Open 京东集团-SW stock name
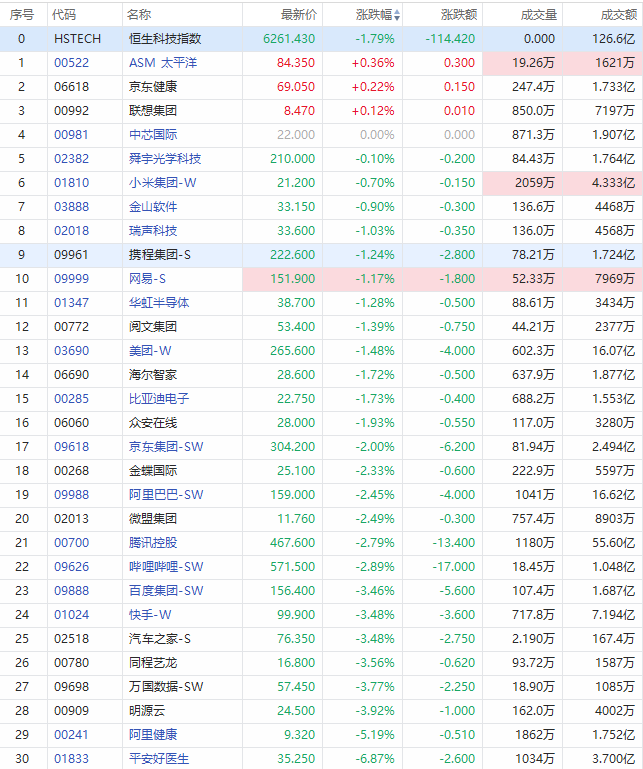This screenshot has height=769, width=643. (166, 447)
